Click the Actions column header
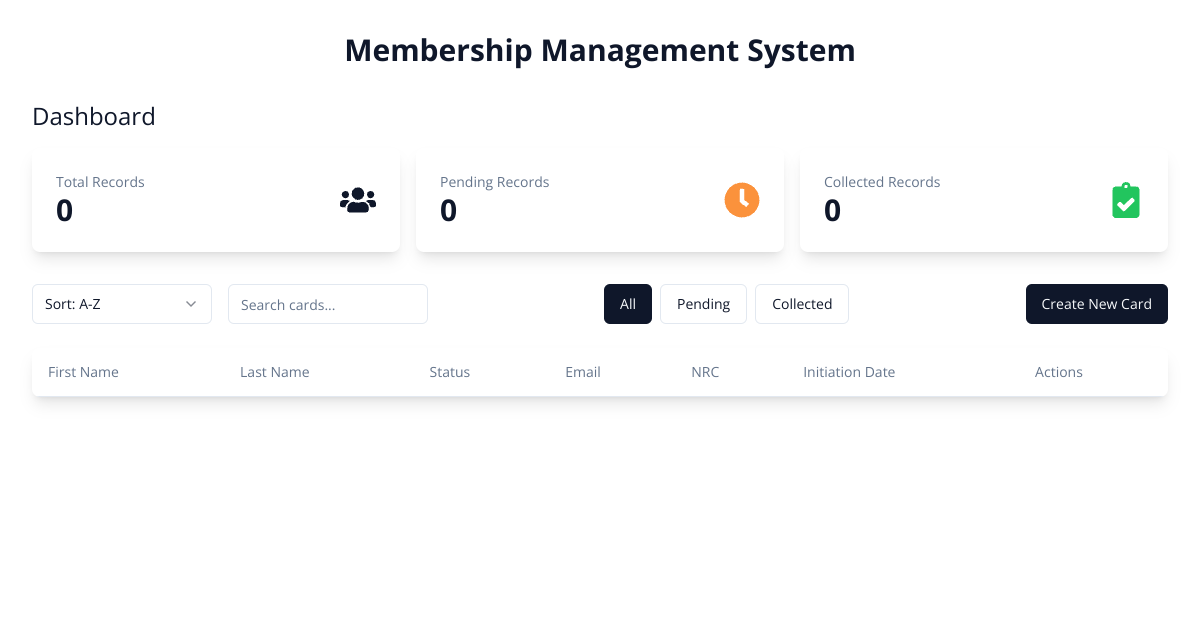This screenshot has width=1200, height=630. (x=1058, y=372)
